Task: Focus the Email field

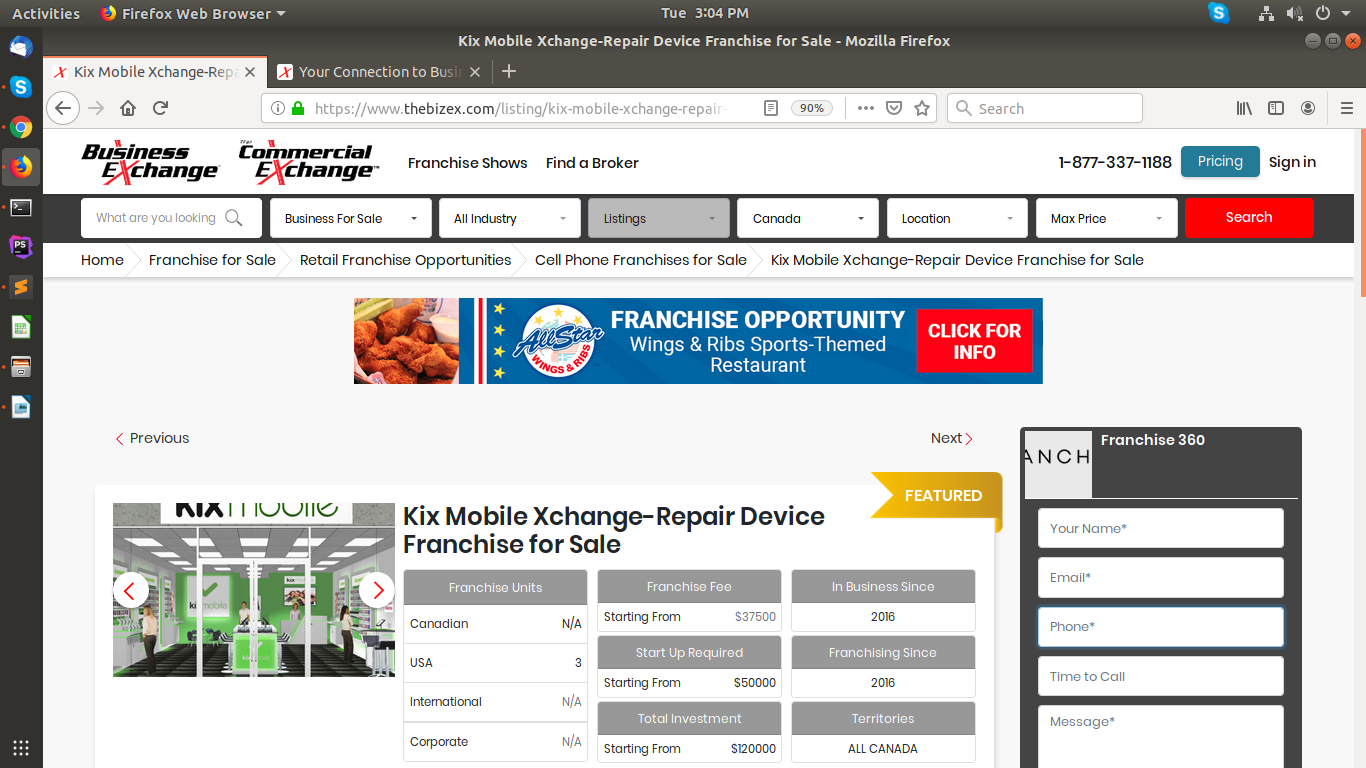Action: coord(1160,577)
